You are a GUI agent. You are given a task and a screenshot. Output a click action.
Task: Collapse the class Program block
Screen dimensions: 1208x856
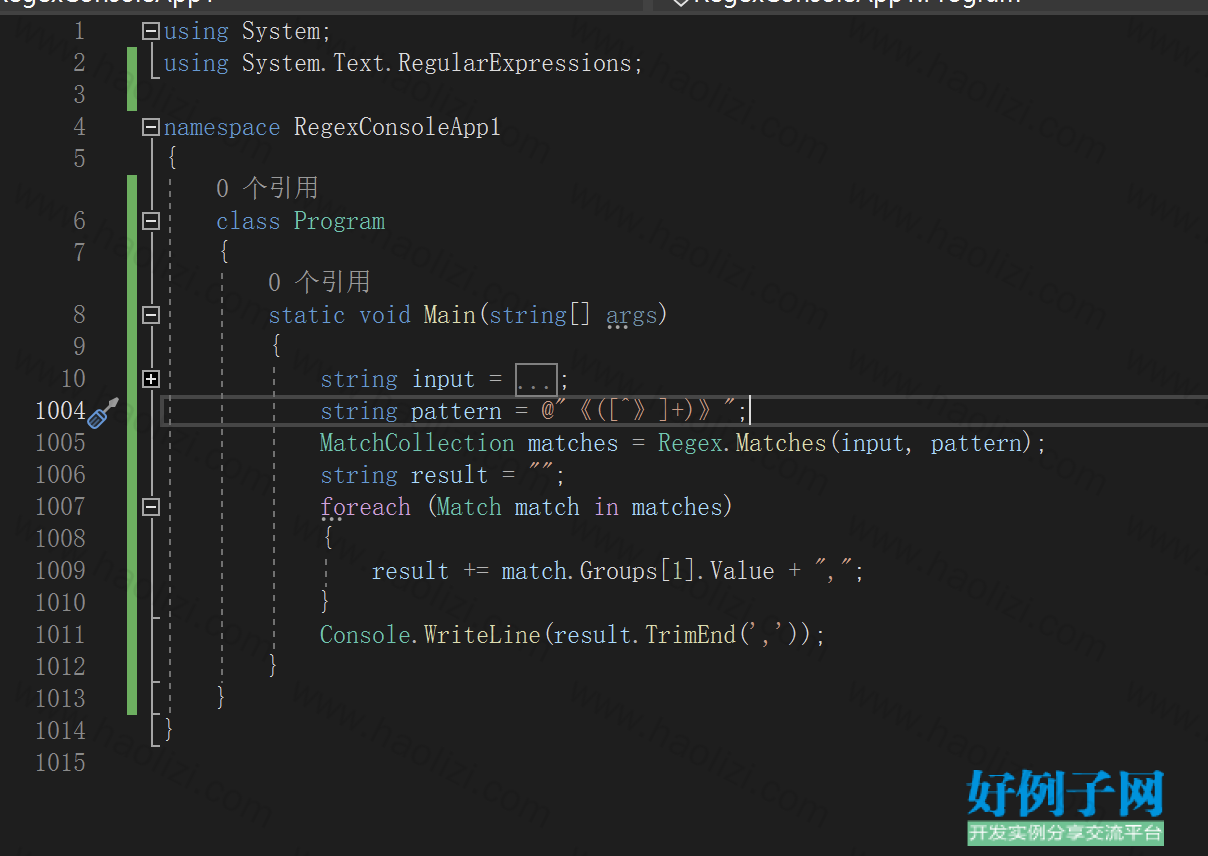coord(151,221)
